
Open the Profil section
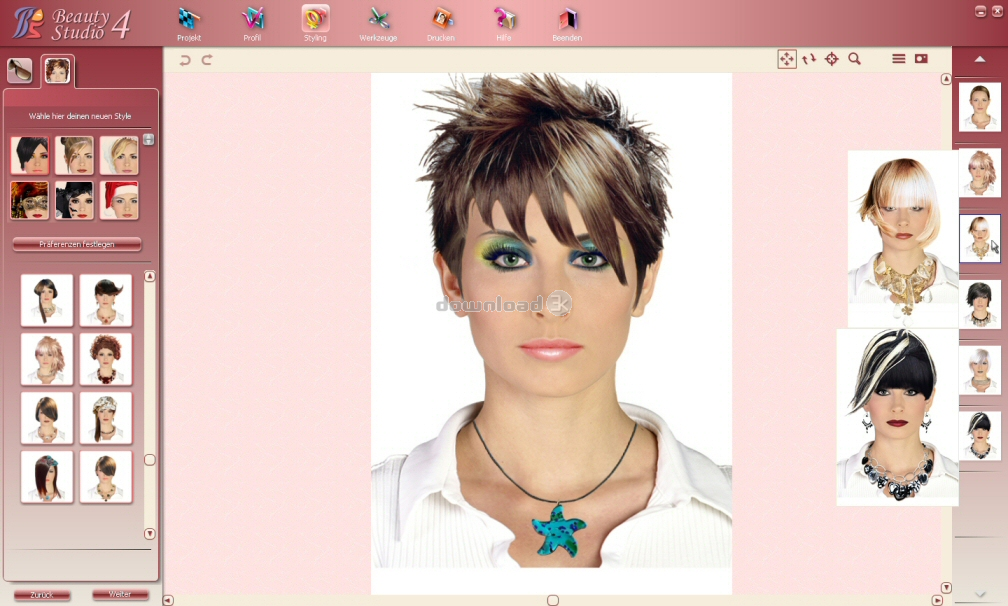(x=252, y=20)
